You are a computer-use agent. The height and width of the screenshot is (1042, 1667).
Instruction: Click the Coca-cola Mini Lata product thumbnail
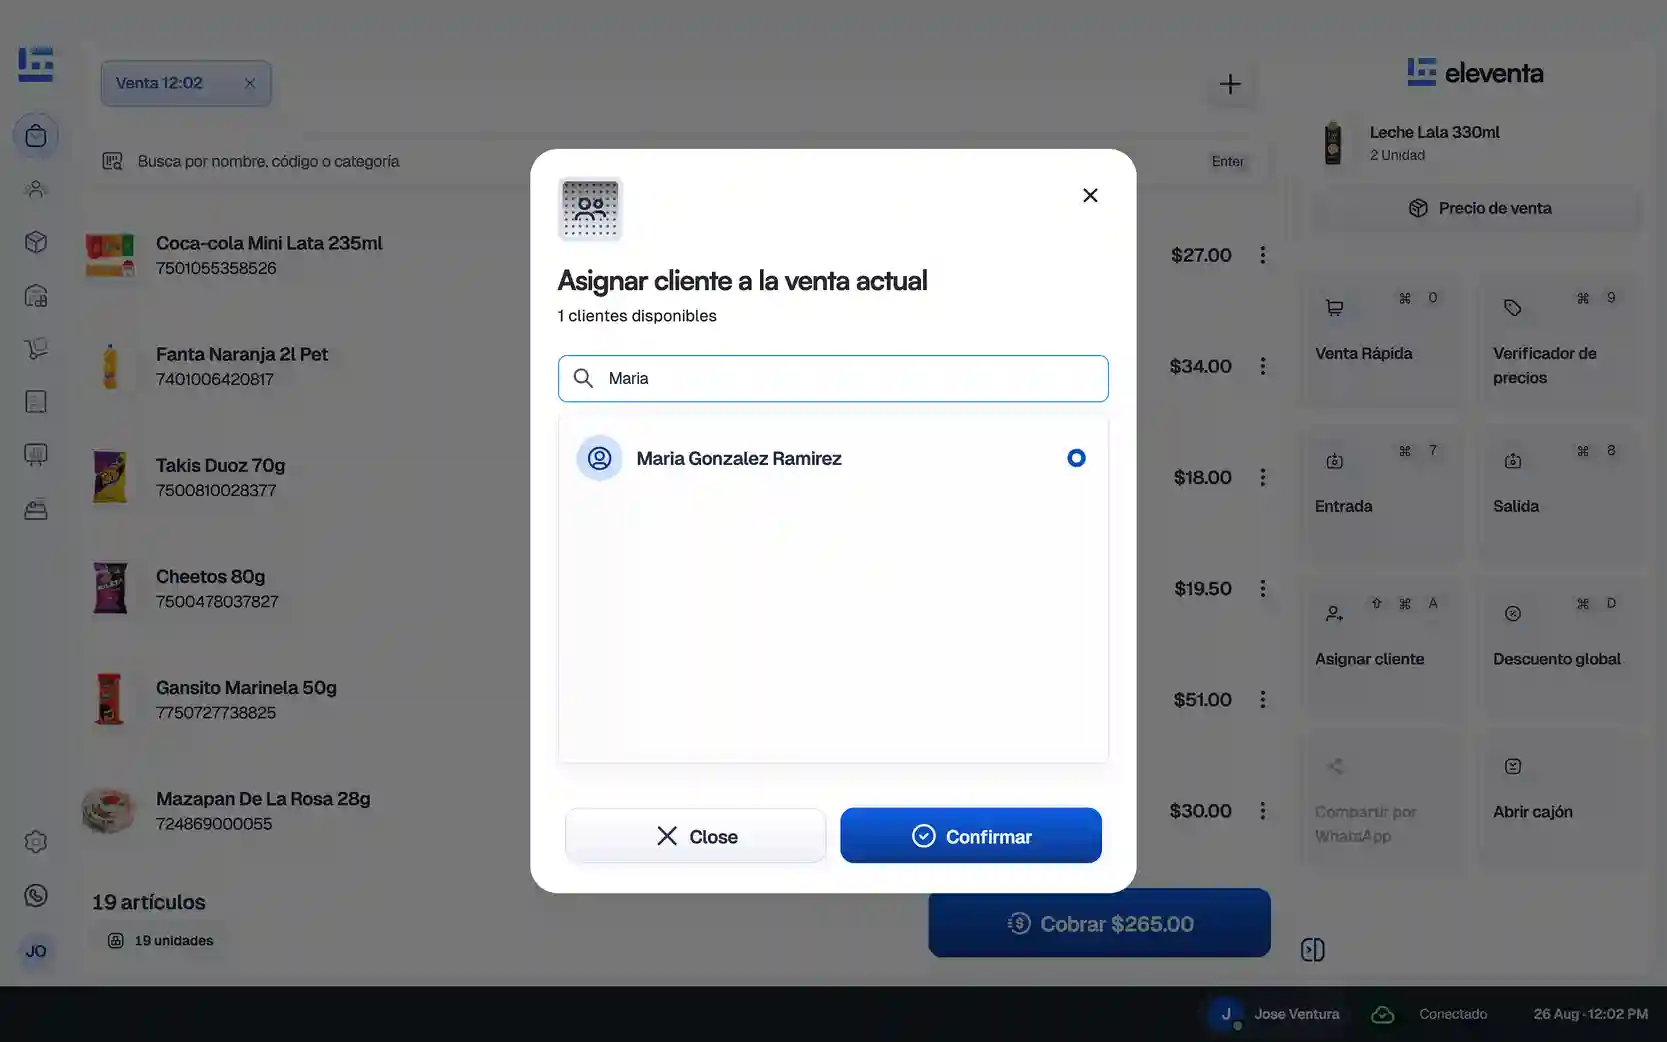(x=110, y=255)
